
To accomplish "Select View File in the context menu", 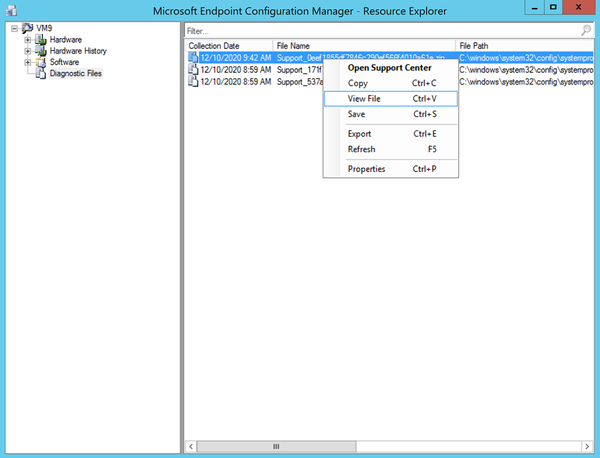I will coord(390,99).
